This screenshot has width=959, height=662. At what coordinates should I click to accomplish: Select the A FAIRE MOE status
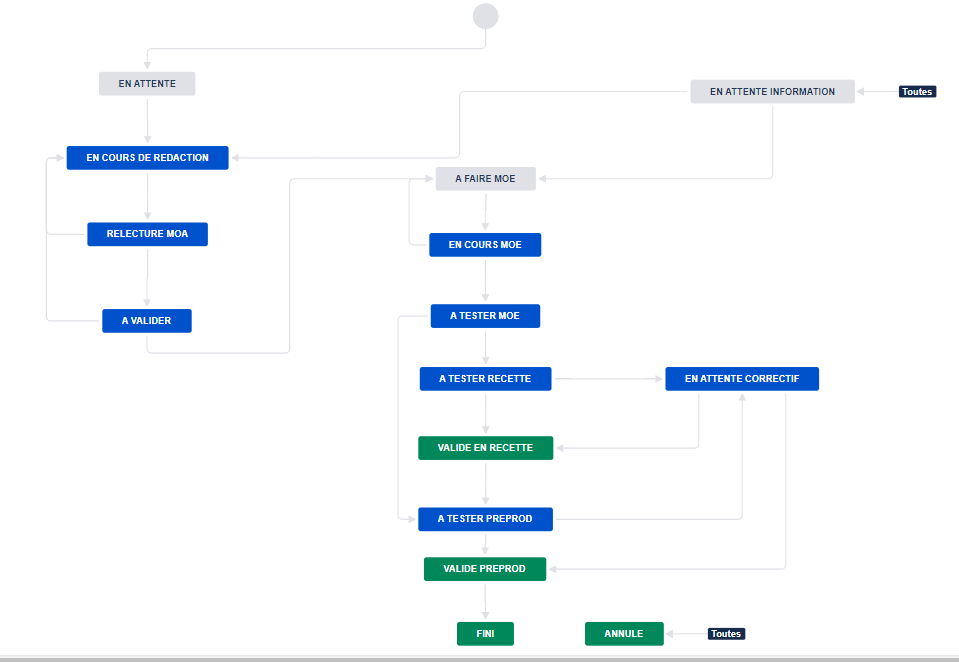(x=486, y=179)
